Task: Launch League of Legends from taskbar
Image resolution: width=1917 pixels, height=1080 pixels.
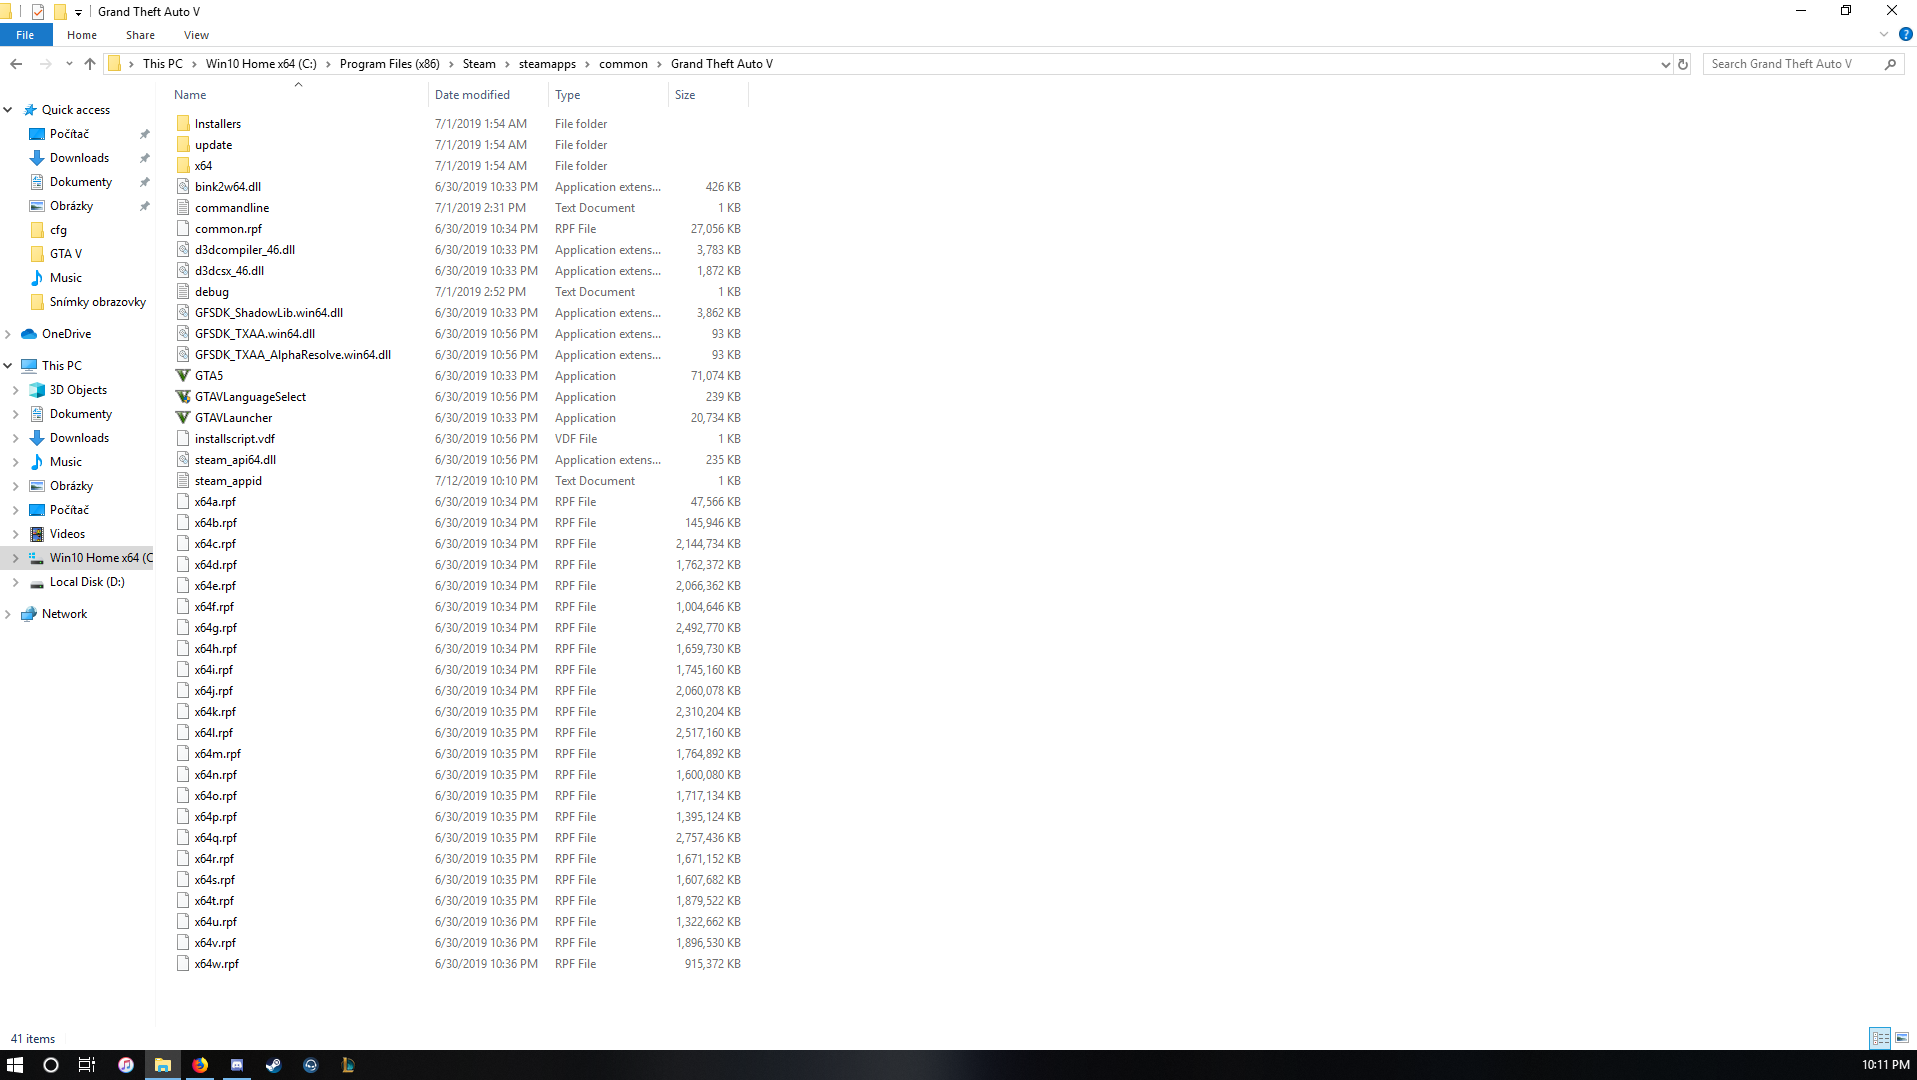Action: click(348, 1065)
